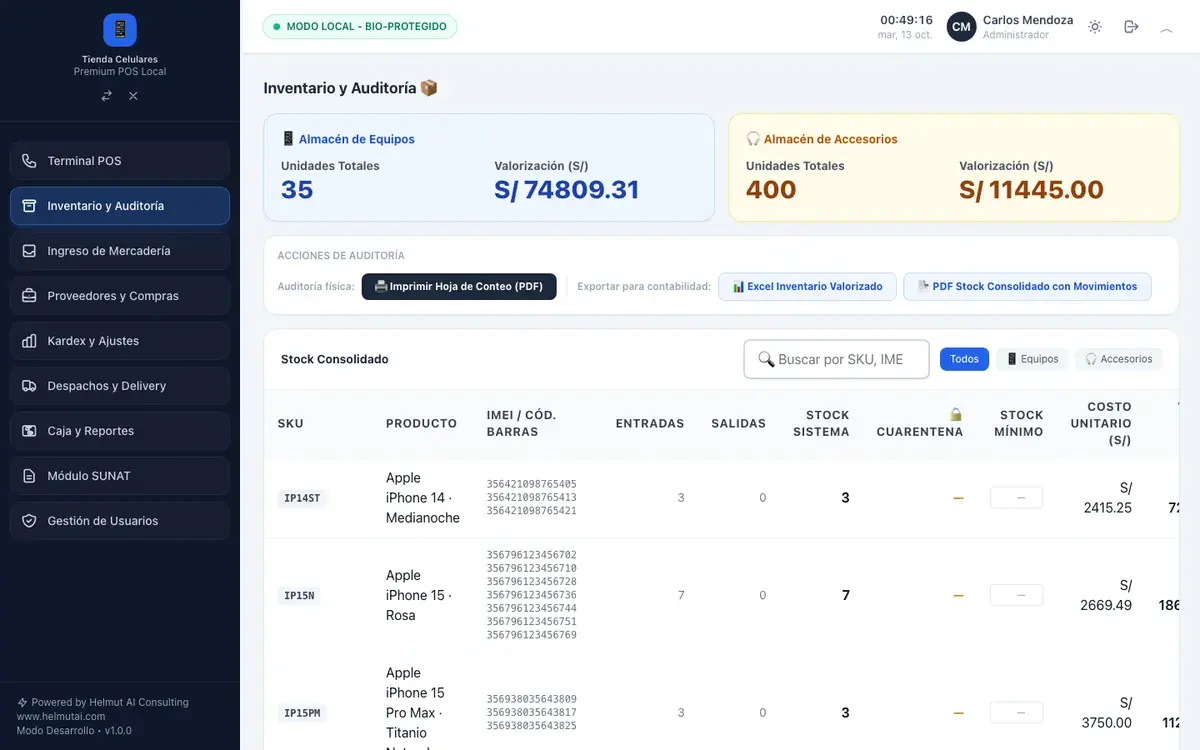The width and height of the screenshot is (1200, 750).
Task: Click Apple iPhone 14 · Medianoche product name
Action: (x=423, y=498)
